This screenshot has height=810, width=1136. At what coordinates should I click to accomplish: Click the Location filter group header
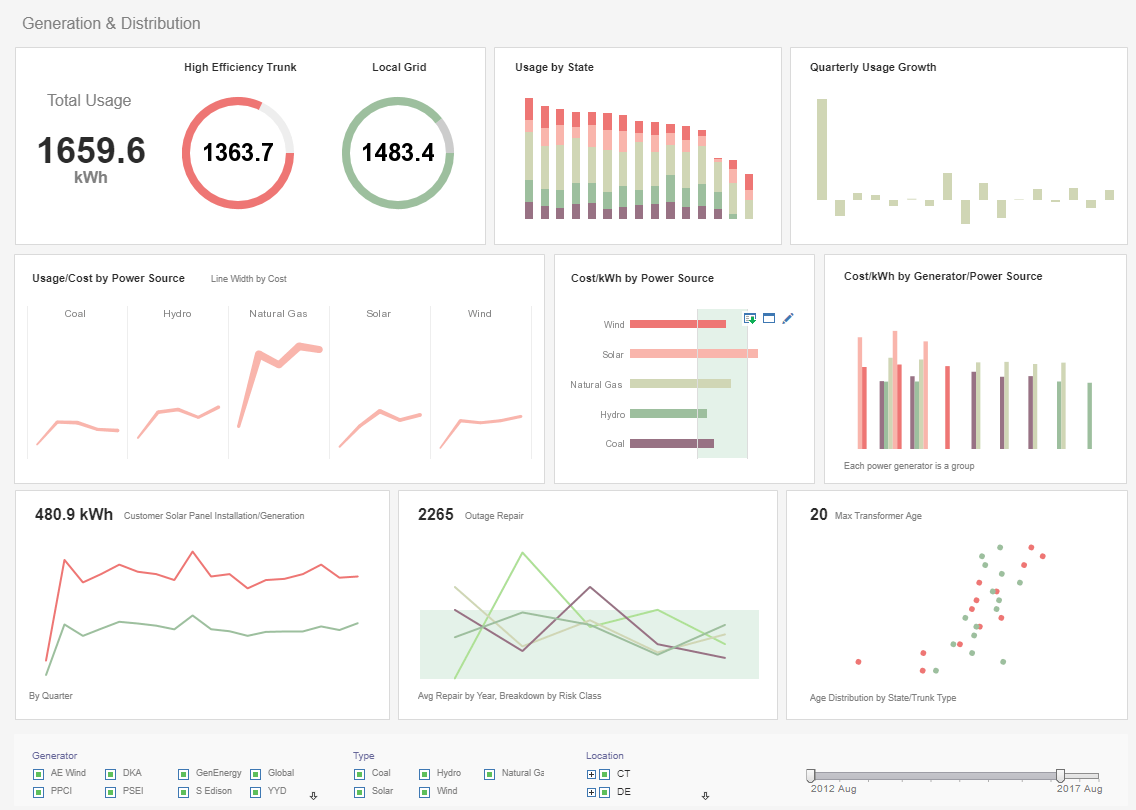point(605,756)
